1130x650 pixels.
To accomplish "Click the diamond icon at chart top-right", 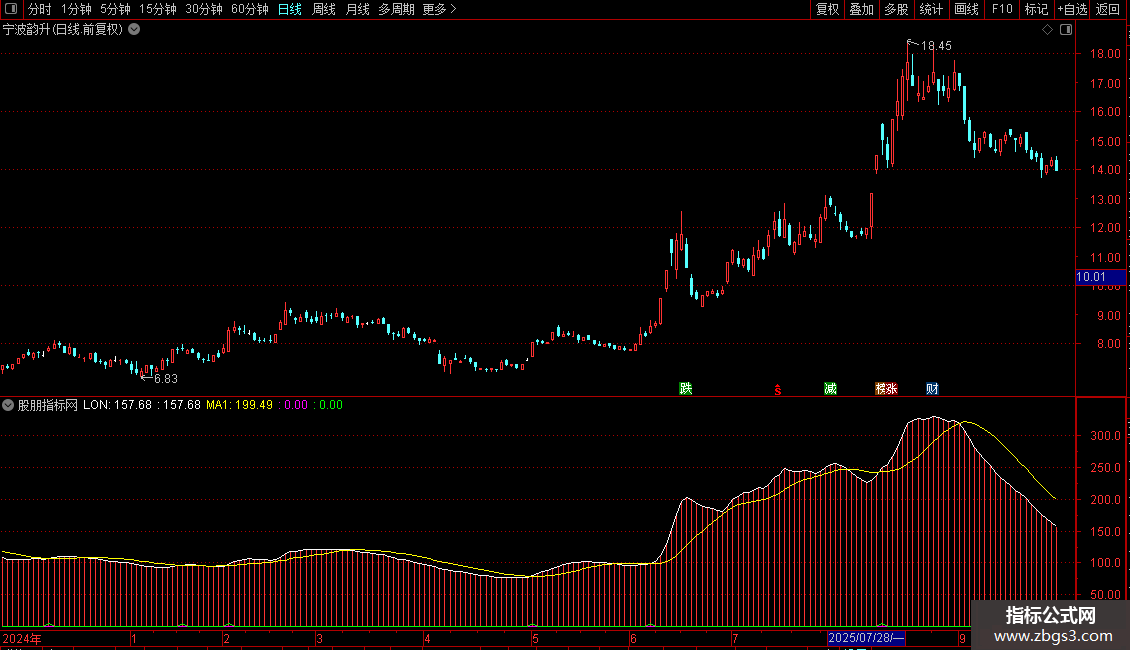I will pyautogui.click(x=1047, y=30).
